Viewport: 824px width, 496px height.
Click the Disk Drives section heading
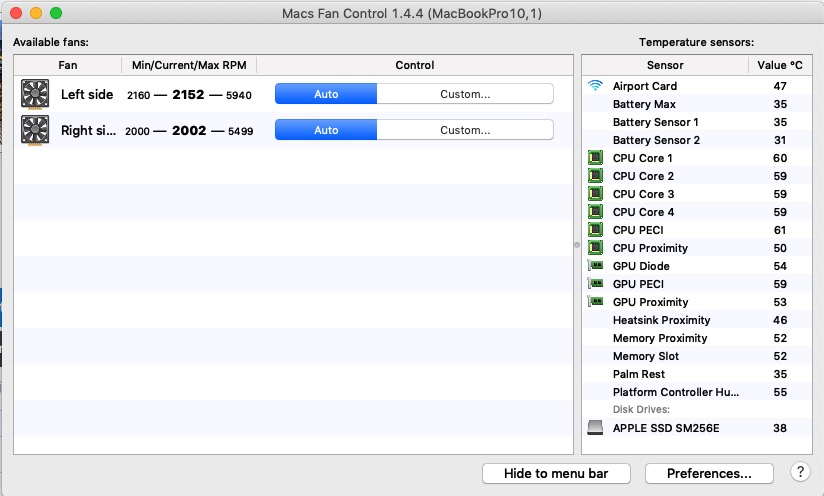pos(641,409)
